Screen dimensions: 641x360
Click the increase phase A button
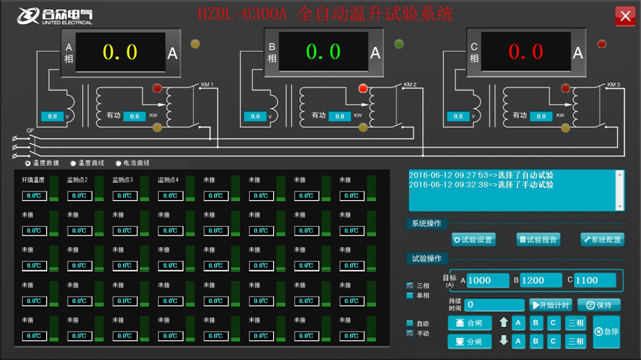click(518, 323)
